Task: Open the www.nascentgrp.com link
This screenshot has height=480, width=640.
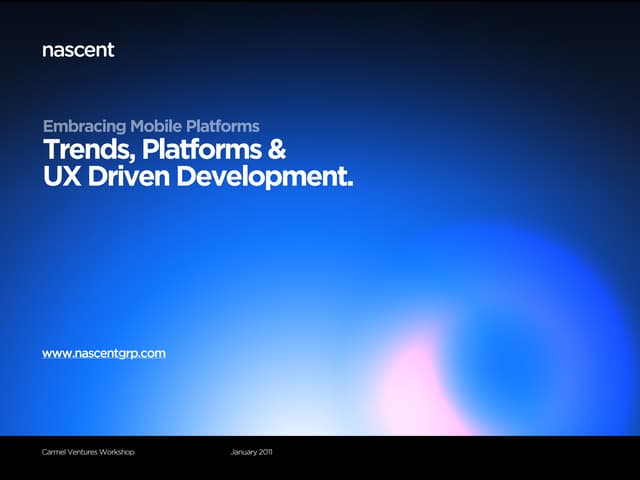Action: click(x=104, y=354)
